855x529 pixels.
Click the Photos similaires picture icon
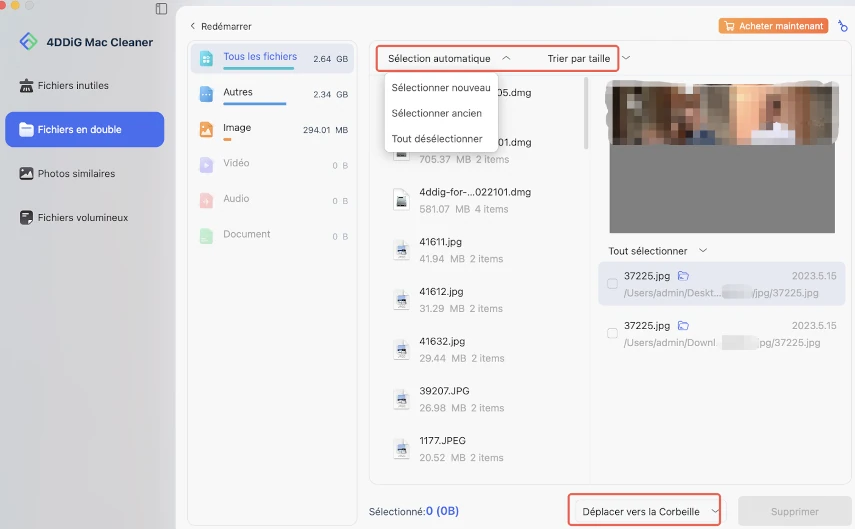pos(26,173)
